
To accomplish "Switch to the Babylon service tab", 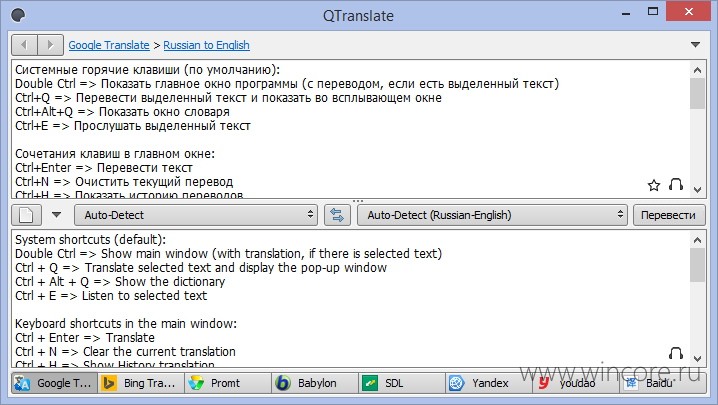I will 315,383.
